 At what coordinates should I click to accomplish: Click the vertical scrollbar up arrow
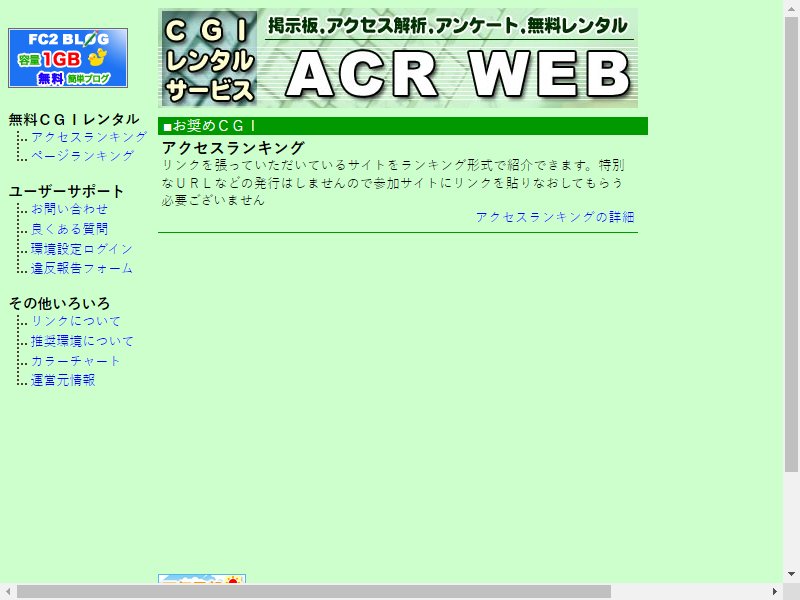[x=791, y=8]
